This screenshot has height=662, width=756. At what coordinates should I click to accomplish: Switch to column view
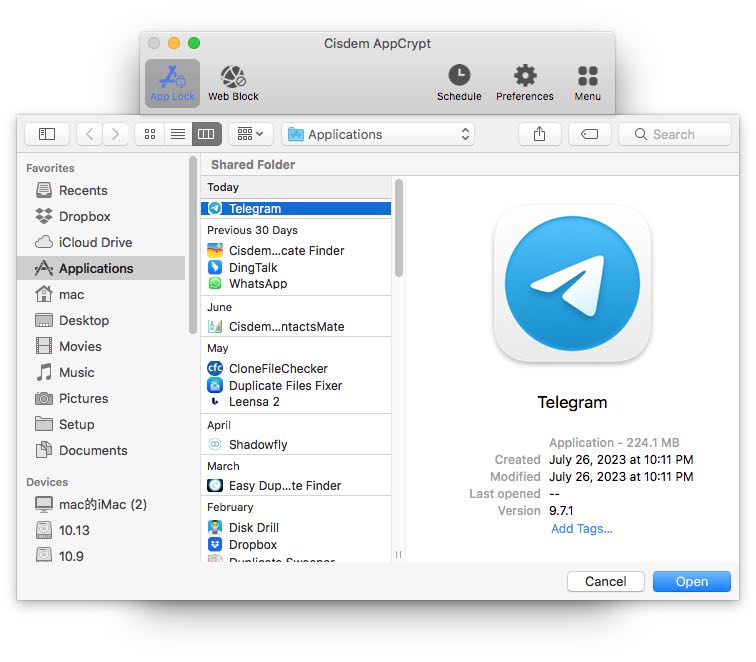(x=206, y=134)
